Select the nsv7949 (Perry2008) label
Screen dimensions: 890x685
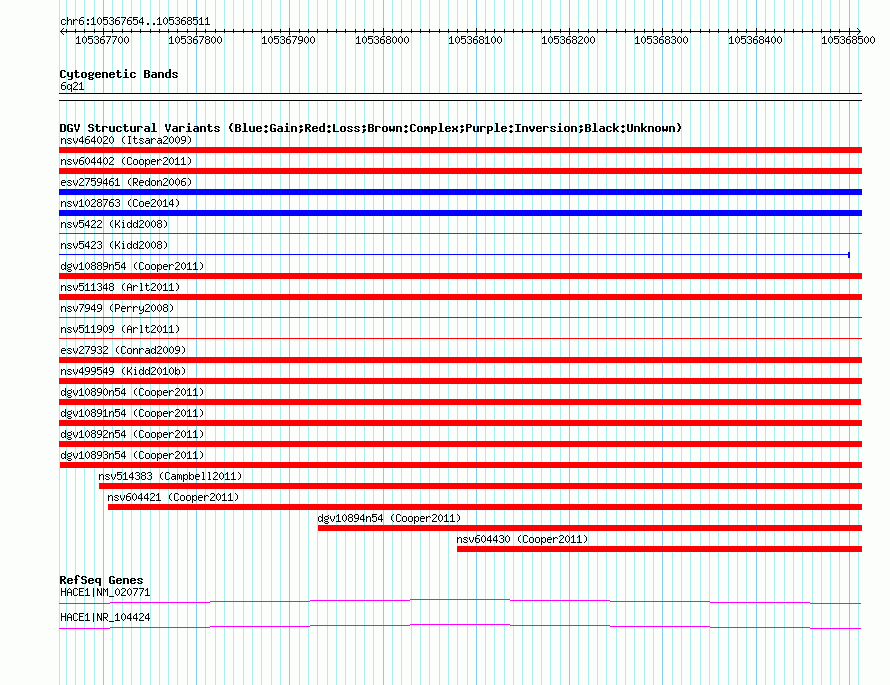pos(117,308)
